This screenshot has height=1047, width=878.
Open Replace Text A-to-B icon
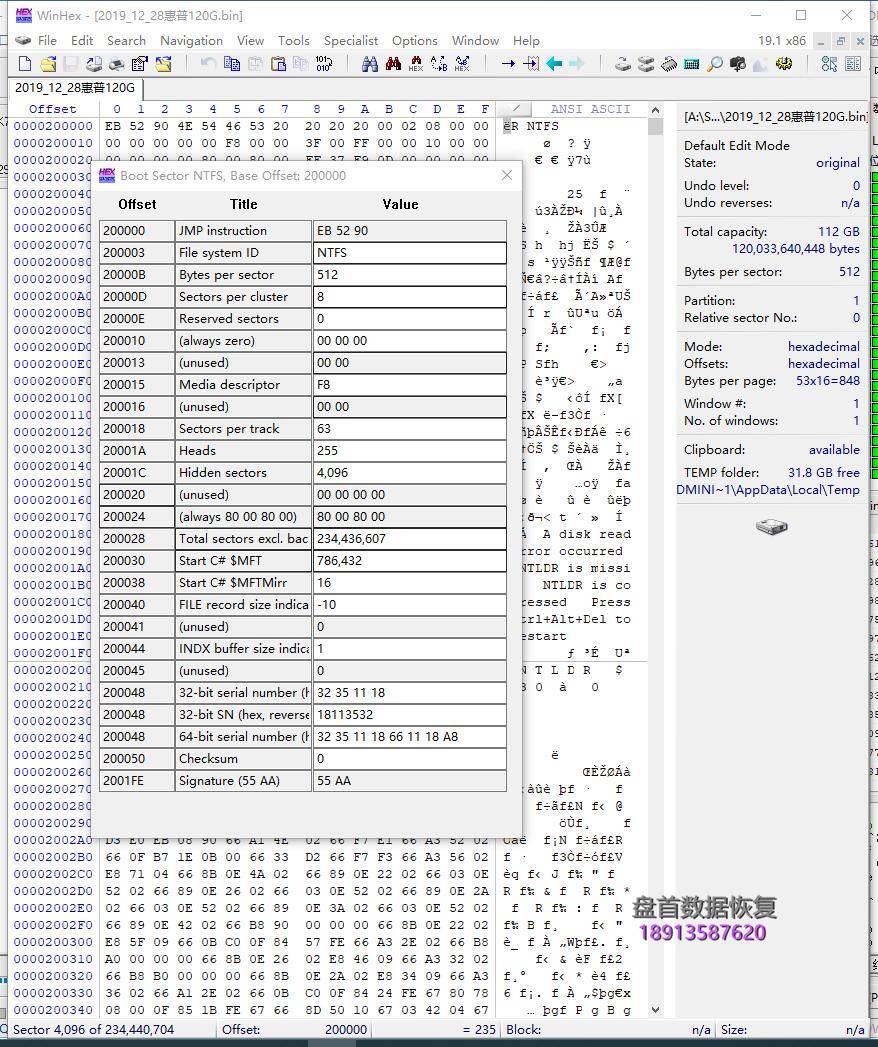439,64
